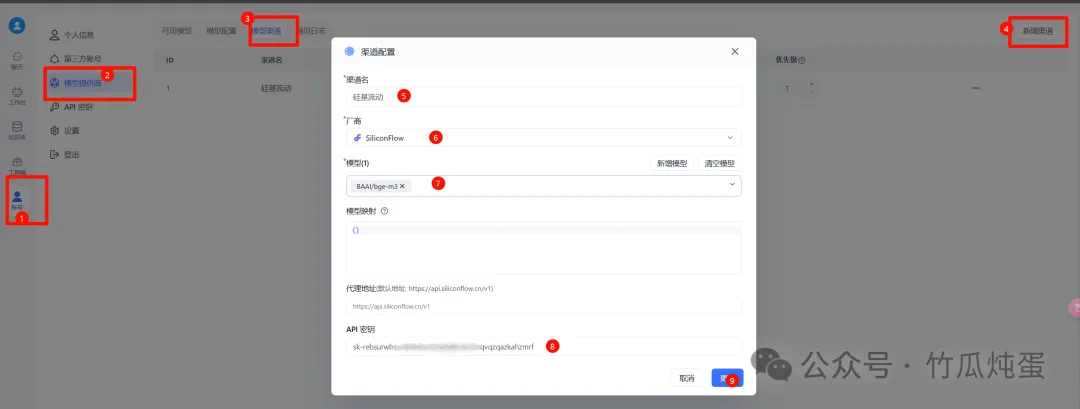1080x409 pixels.
Task: Click the 取消 cancel button
Action: tap(687, 378)
